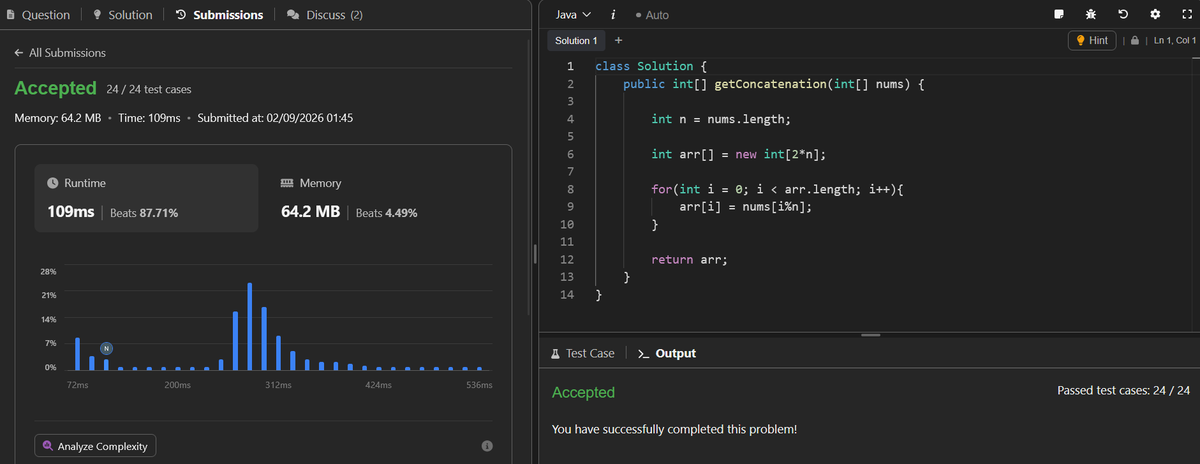Click 'You have successfully completed this problem!' message
Screen dimensions: 1200x464
[x=675, y=428]
